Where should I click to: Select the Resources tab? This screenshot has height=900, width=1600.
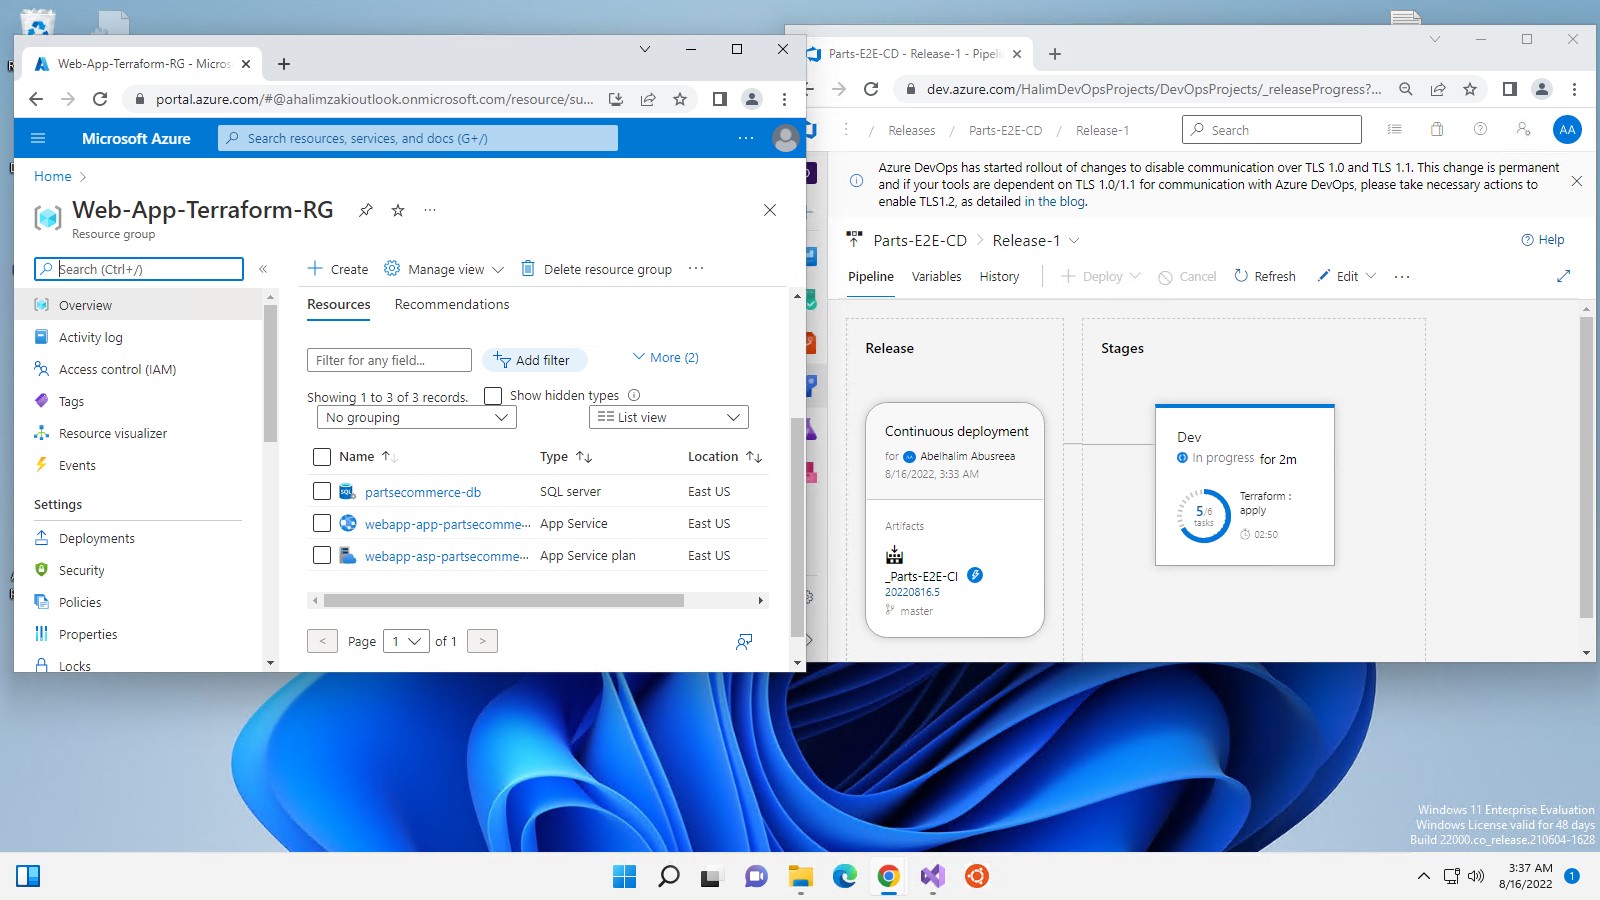(338, 304)
